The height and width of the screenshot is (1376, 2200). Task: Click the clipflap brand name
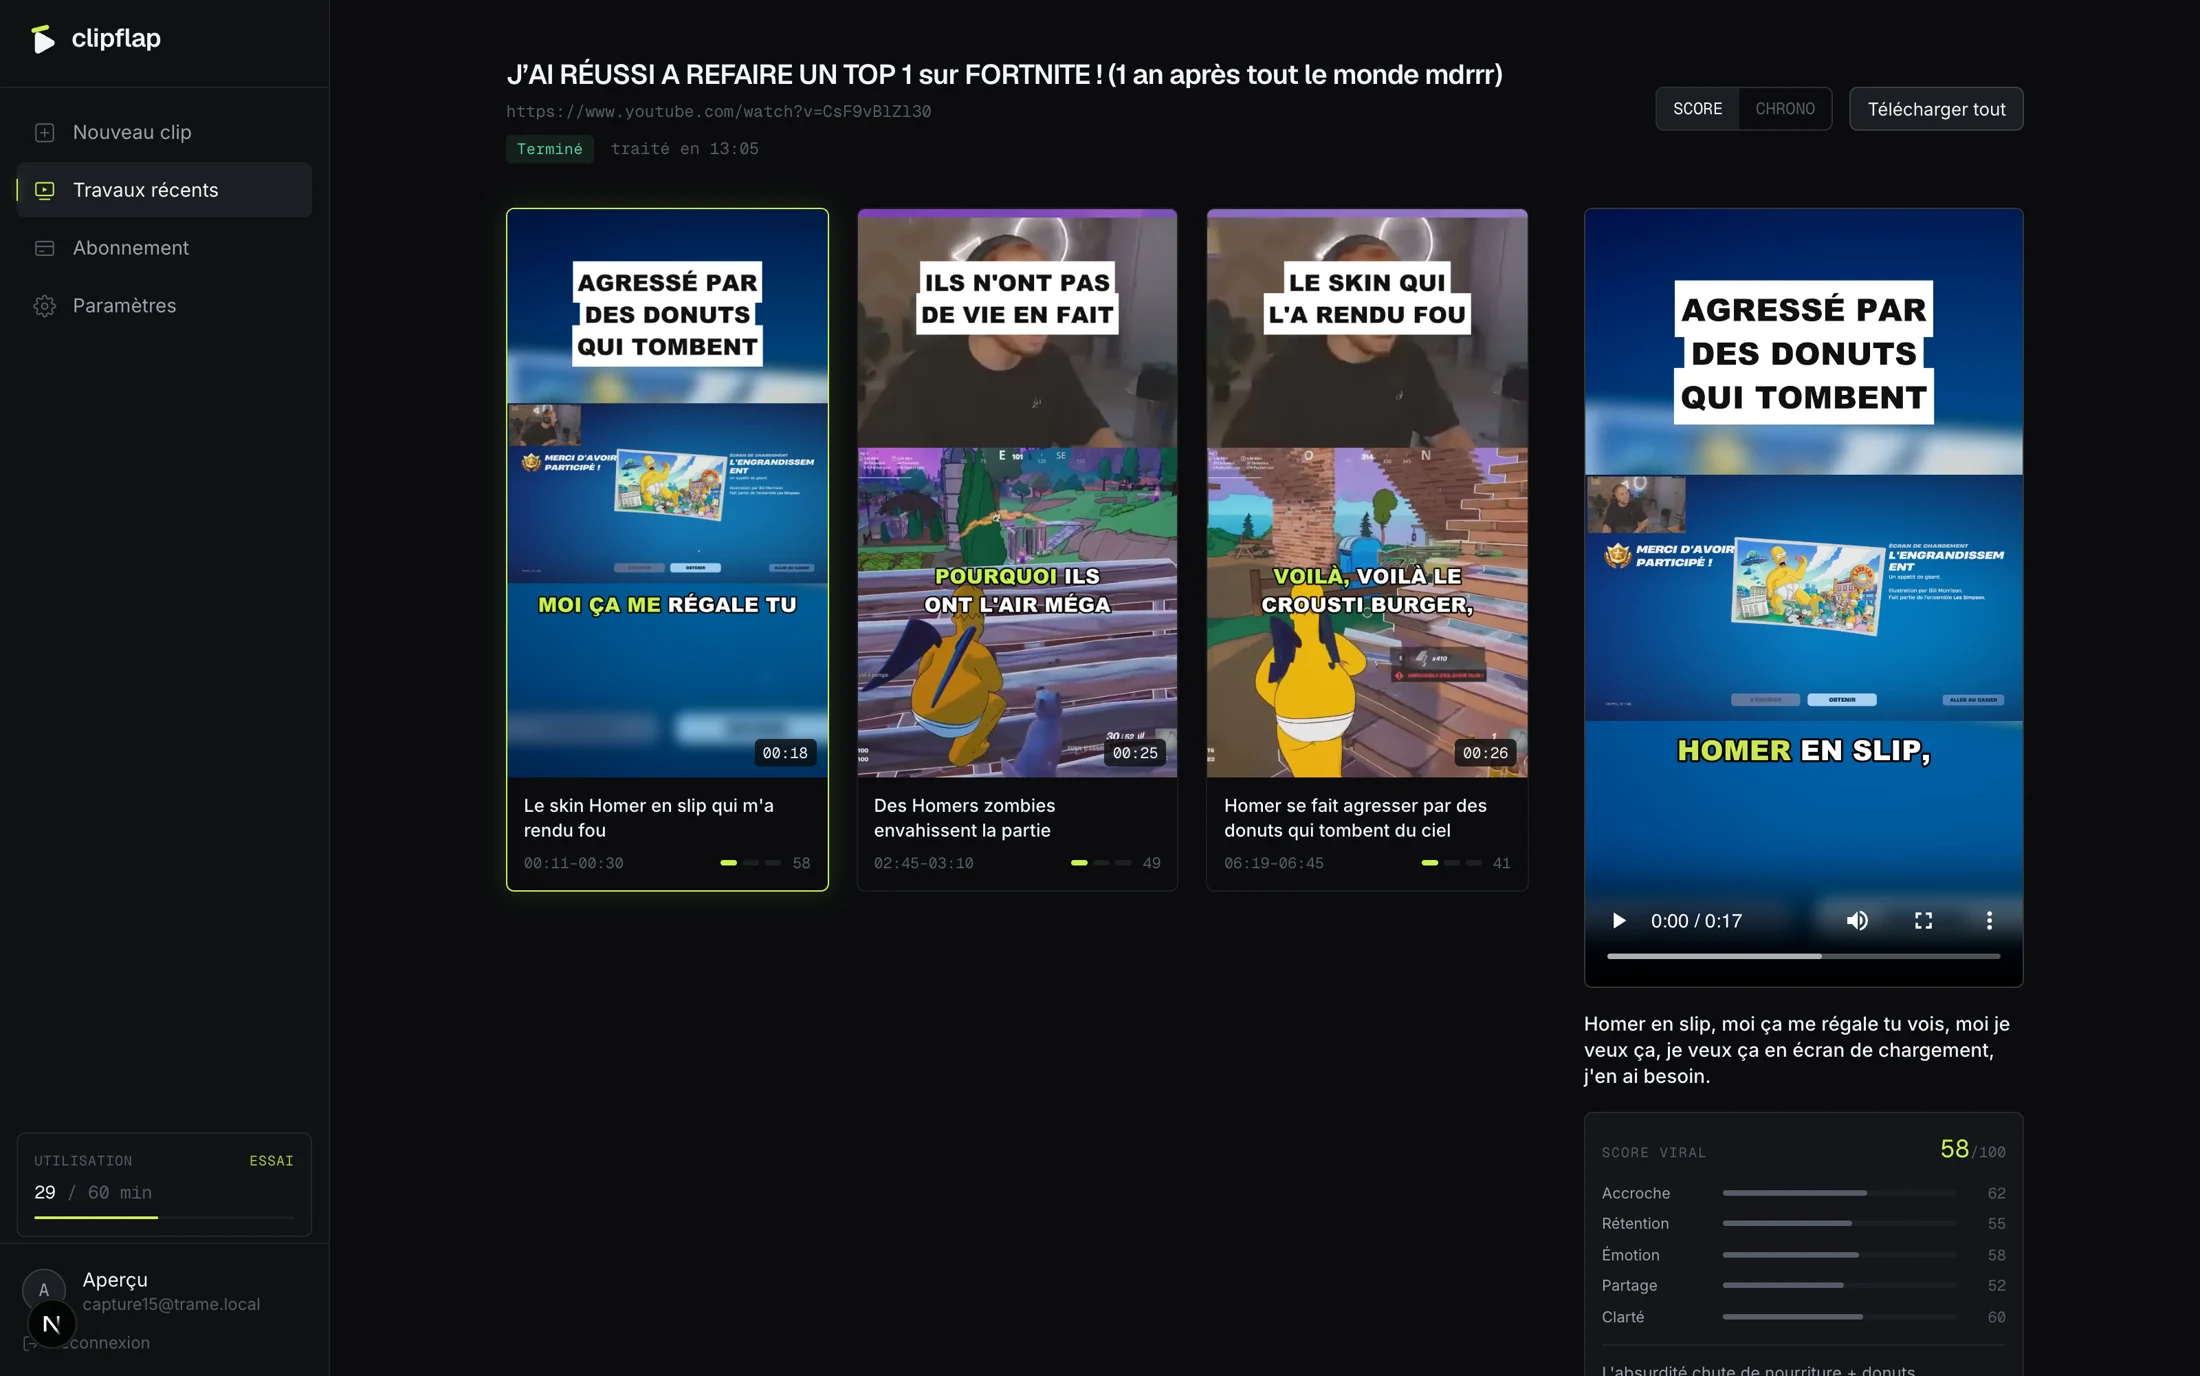pyautogui.click(x=116, y=38)
